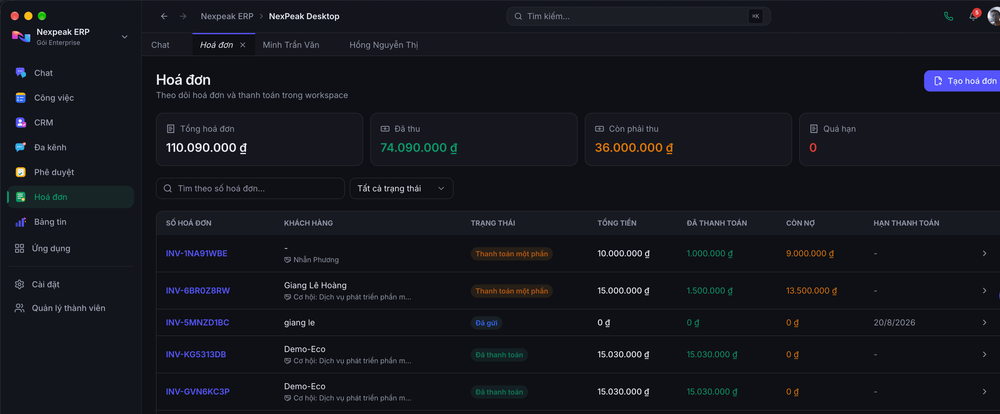Expand row INV-KG5313DB with its chevron

pos(984,354)
